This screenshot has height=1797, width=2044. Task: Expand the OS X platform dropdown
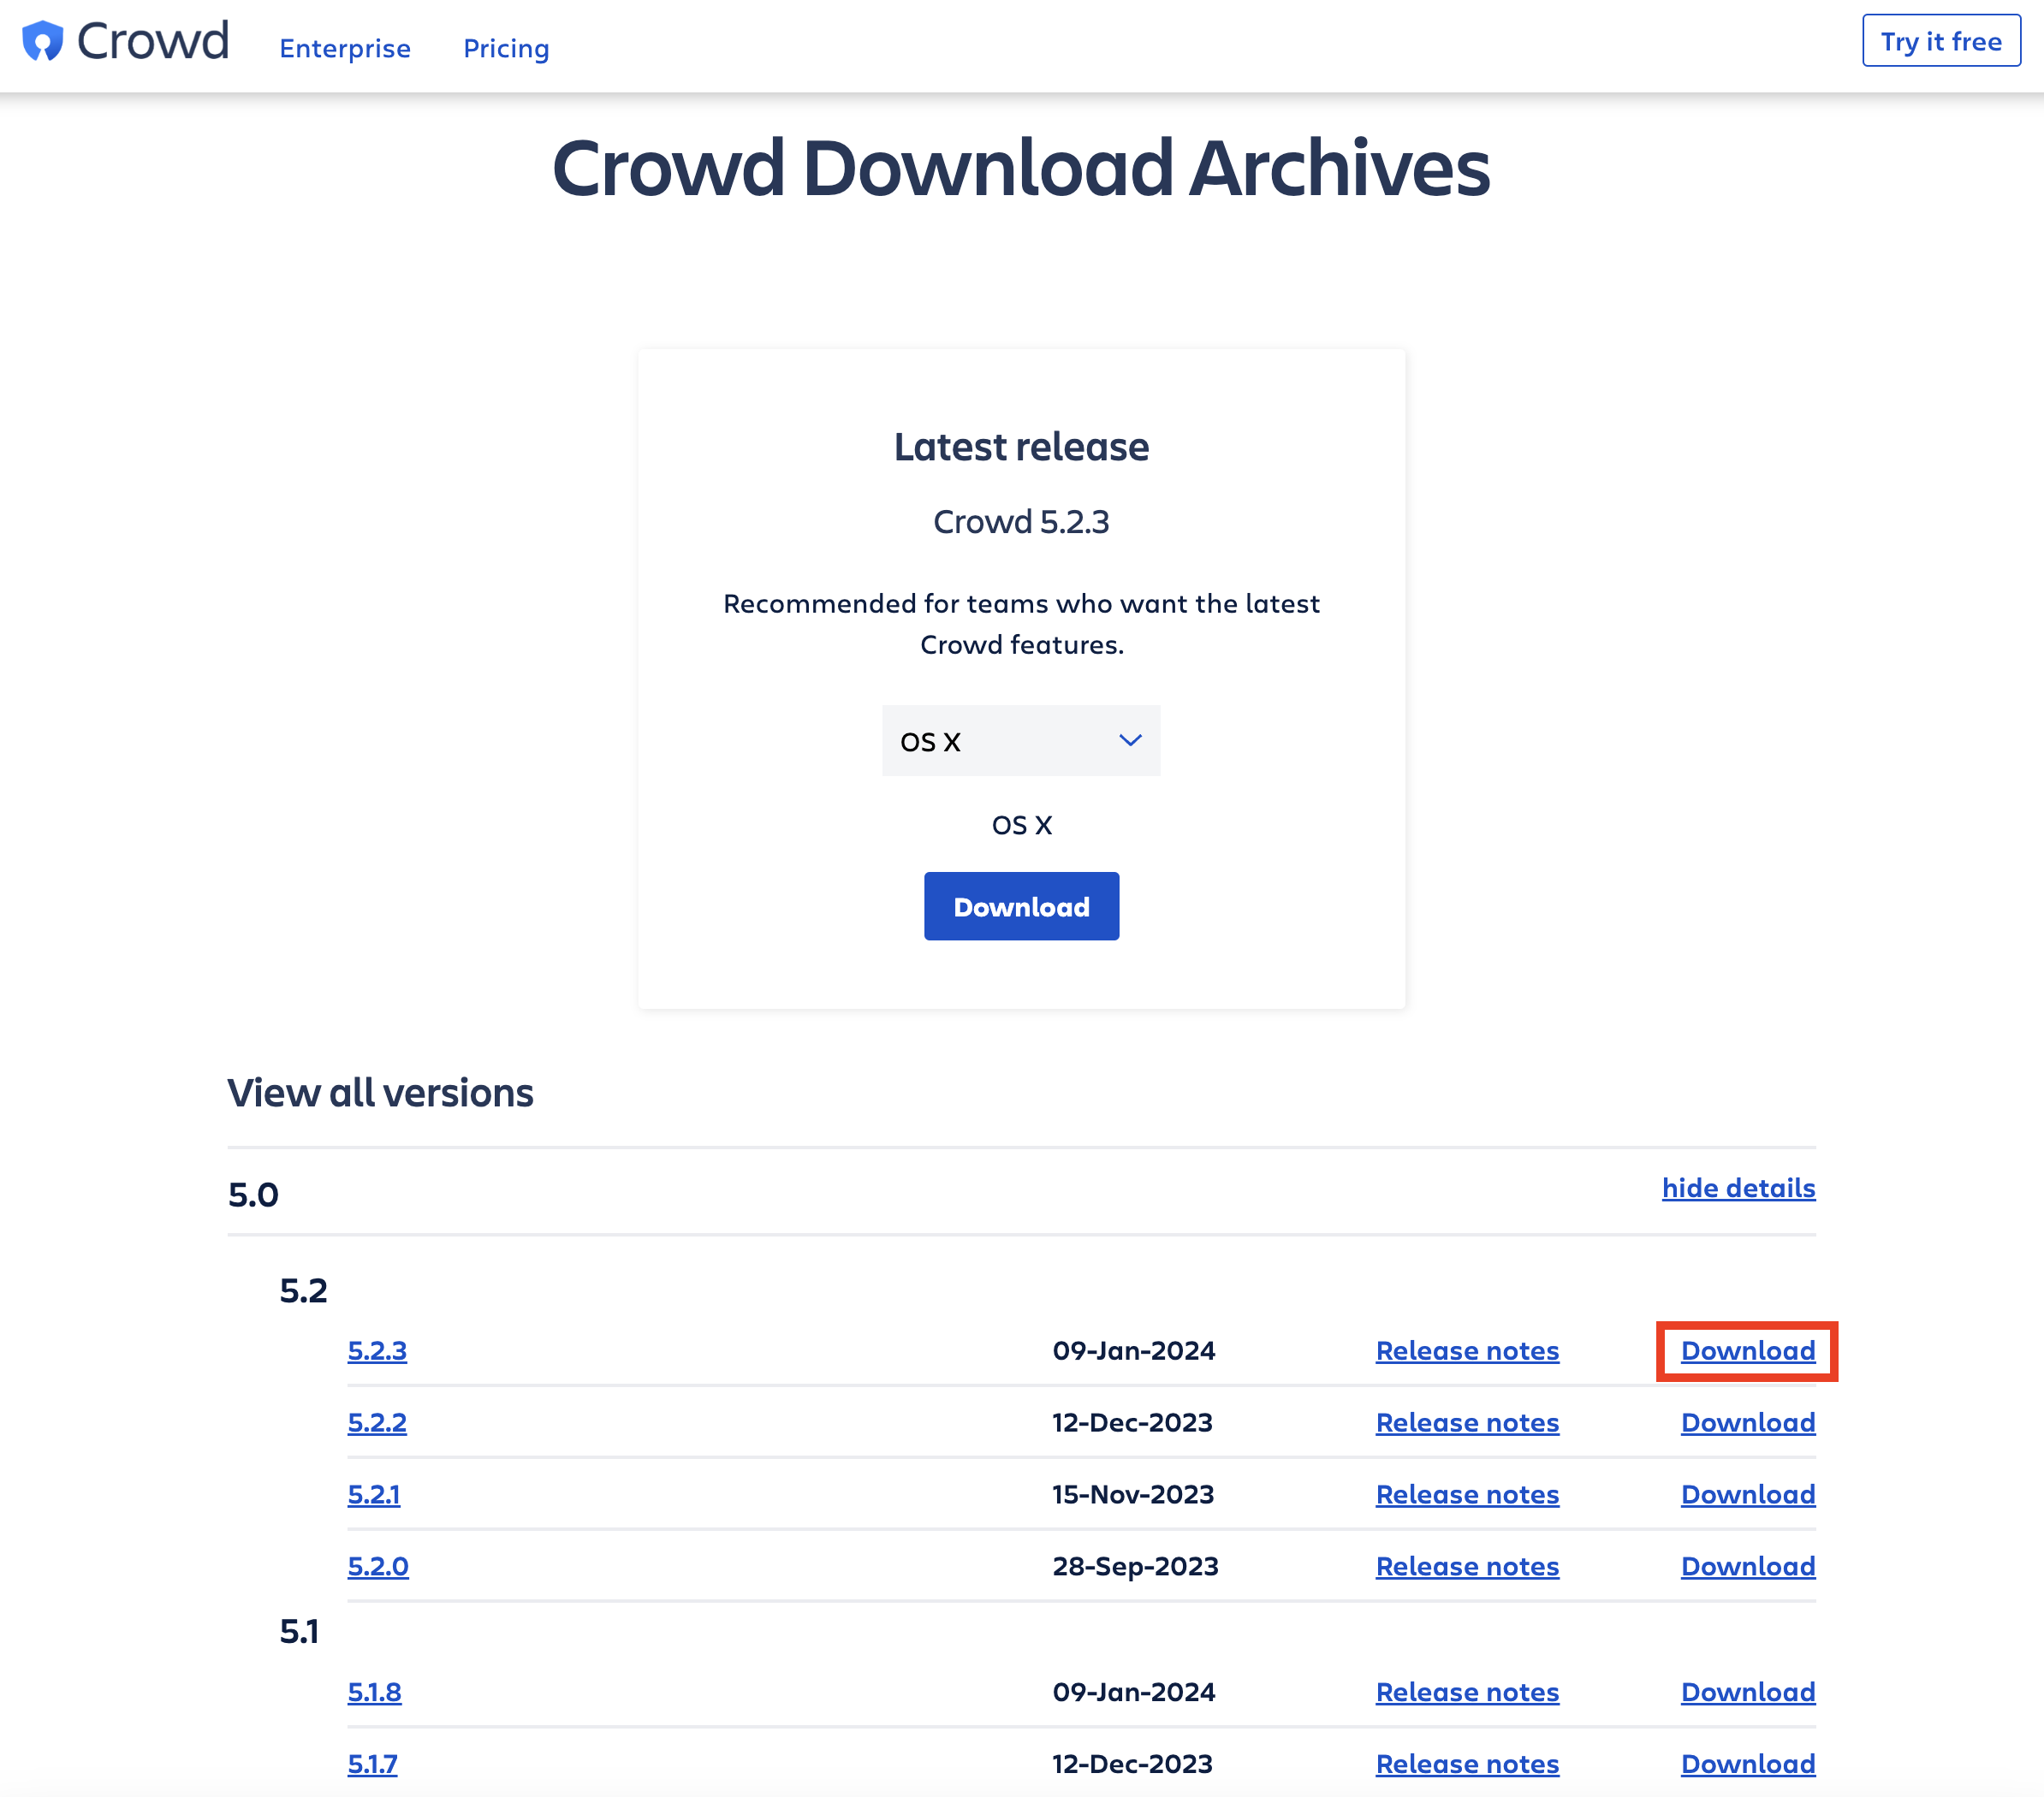(x=1020, y=741)
